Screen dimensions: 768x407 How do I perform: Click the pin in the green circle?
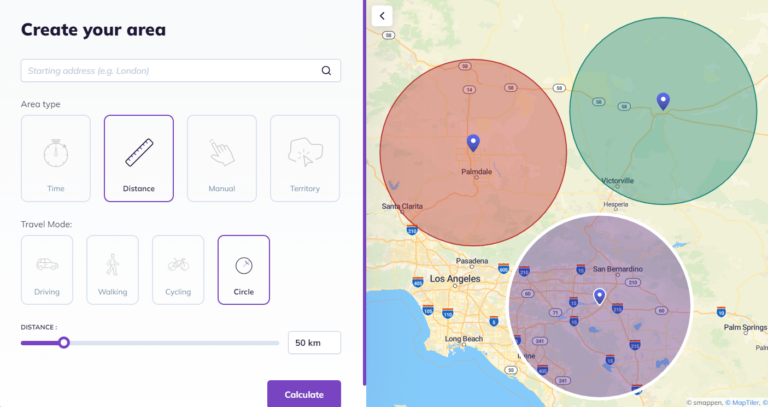[x=662, y=100]
